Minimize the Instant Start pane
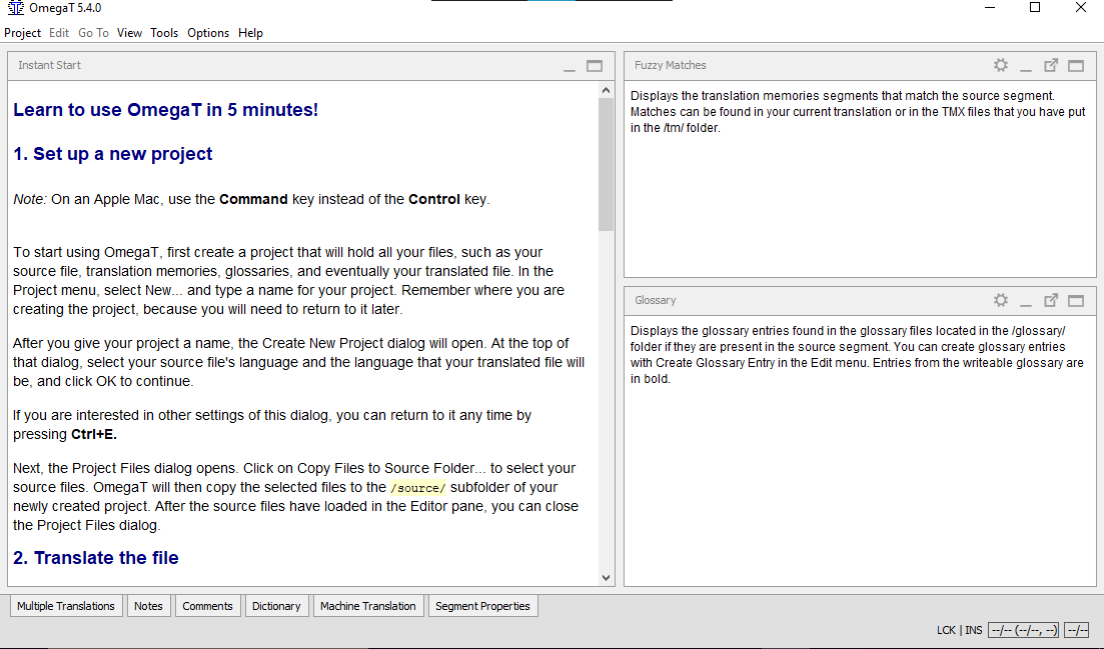 tap(570, 66)
